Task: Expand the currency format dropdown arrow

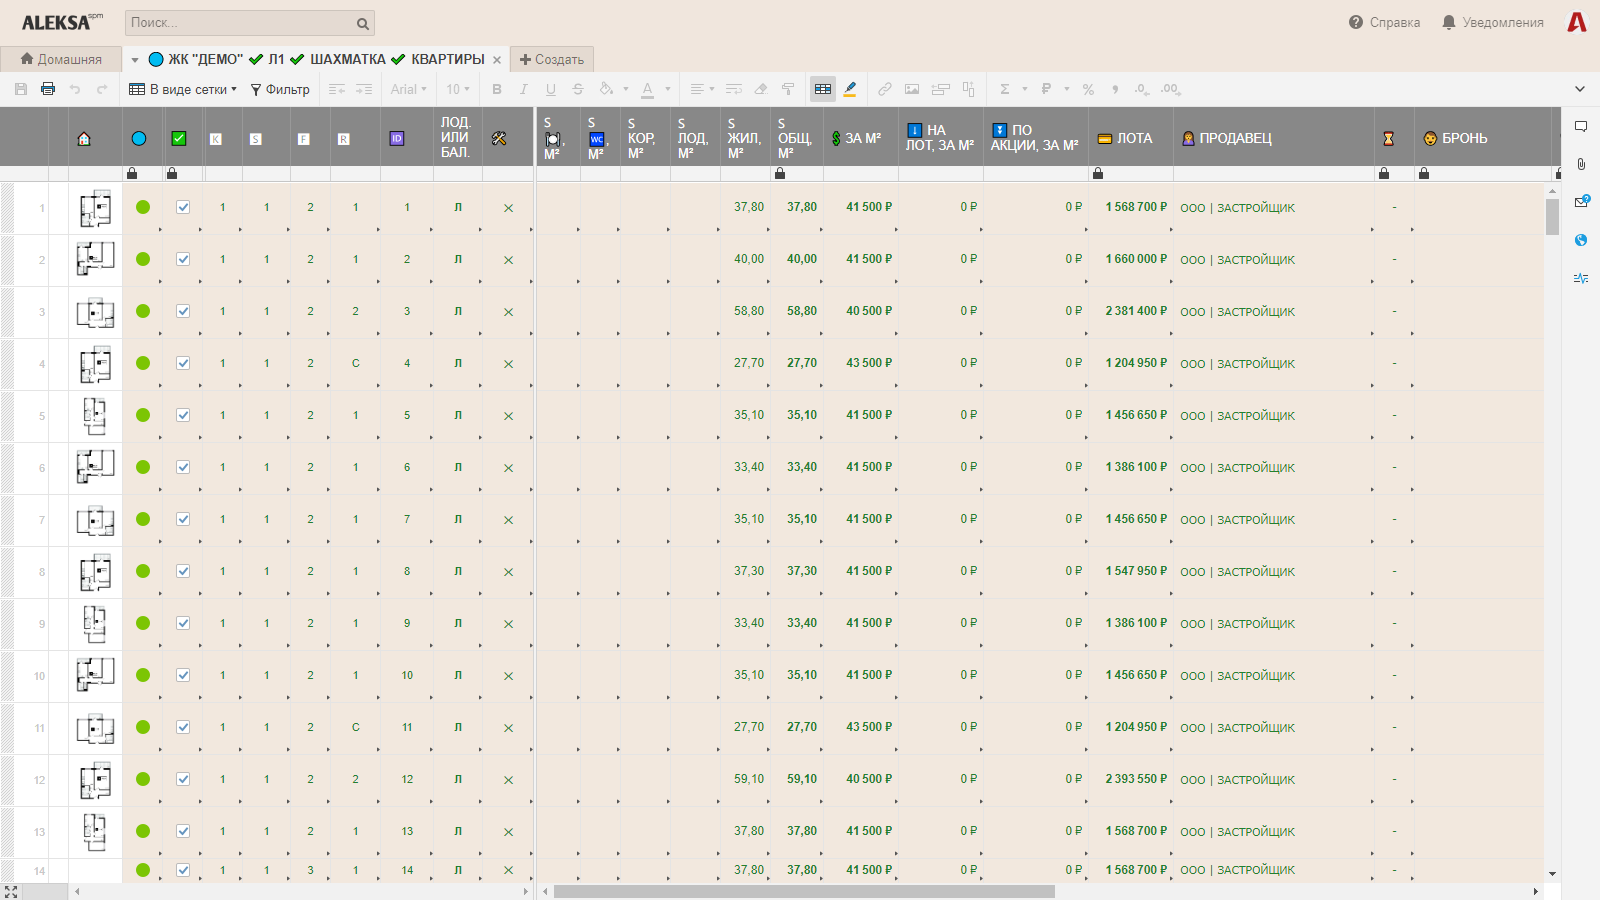Action: pyautogui.click(x=1067, y=89)
